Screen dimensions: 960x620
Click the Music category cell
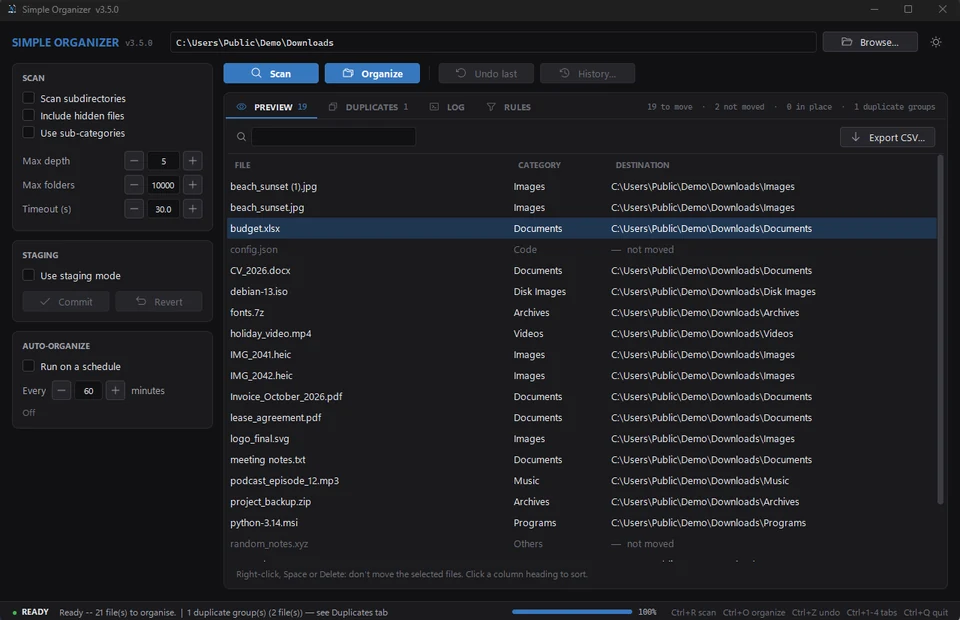[527, 480]
